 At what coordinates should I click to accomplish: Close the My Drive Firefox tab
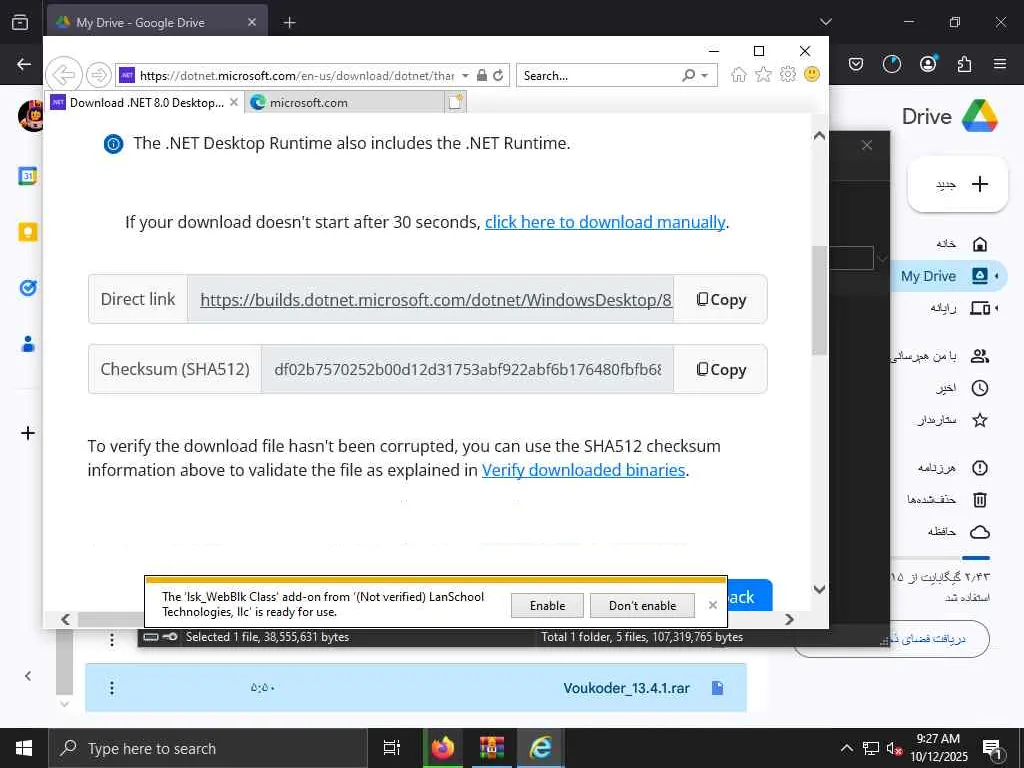pos(252,22)
